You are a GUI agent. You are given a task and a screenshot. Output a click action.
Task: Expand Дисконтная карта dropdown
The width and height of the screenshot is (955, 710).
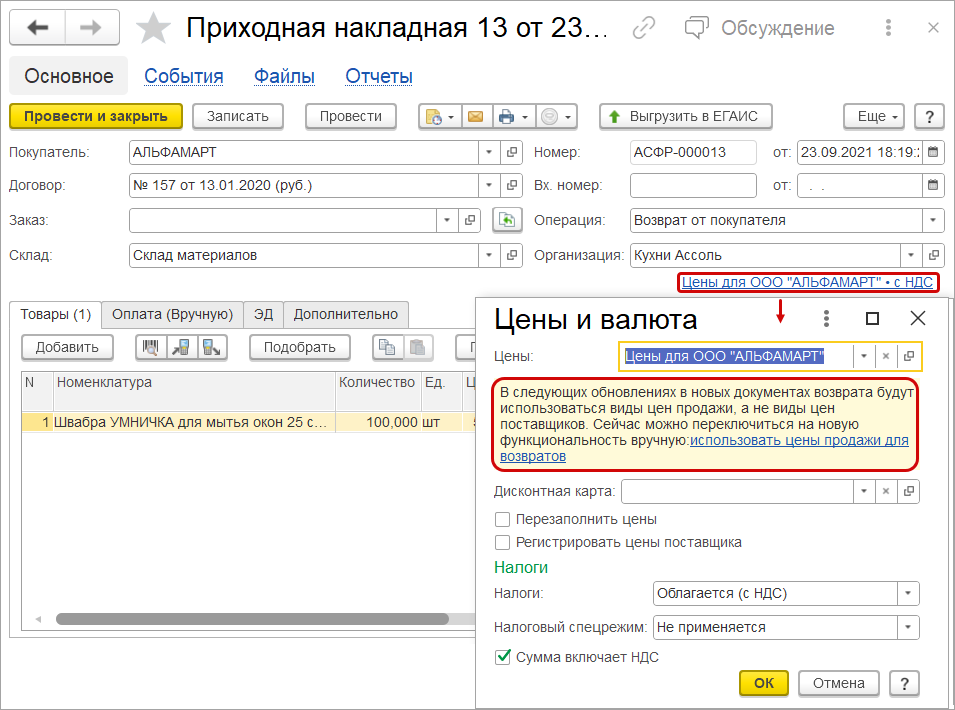(x=864, y=491)
